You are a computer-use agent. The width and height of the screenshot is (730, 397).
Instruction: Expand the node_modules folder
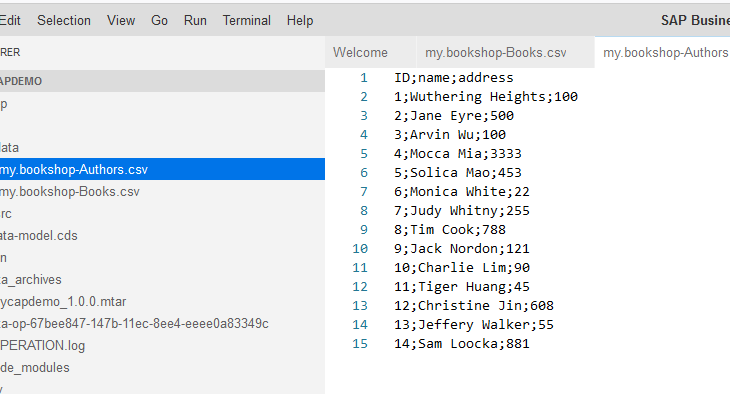(x=162, y=367)
